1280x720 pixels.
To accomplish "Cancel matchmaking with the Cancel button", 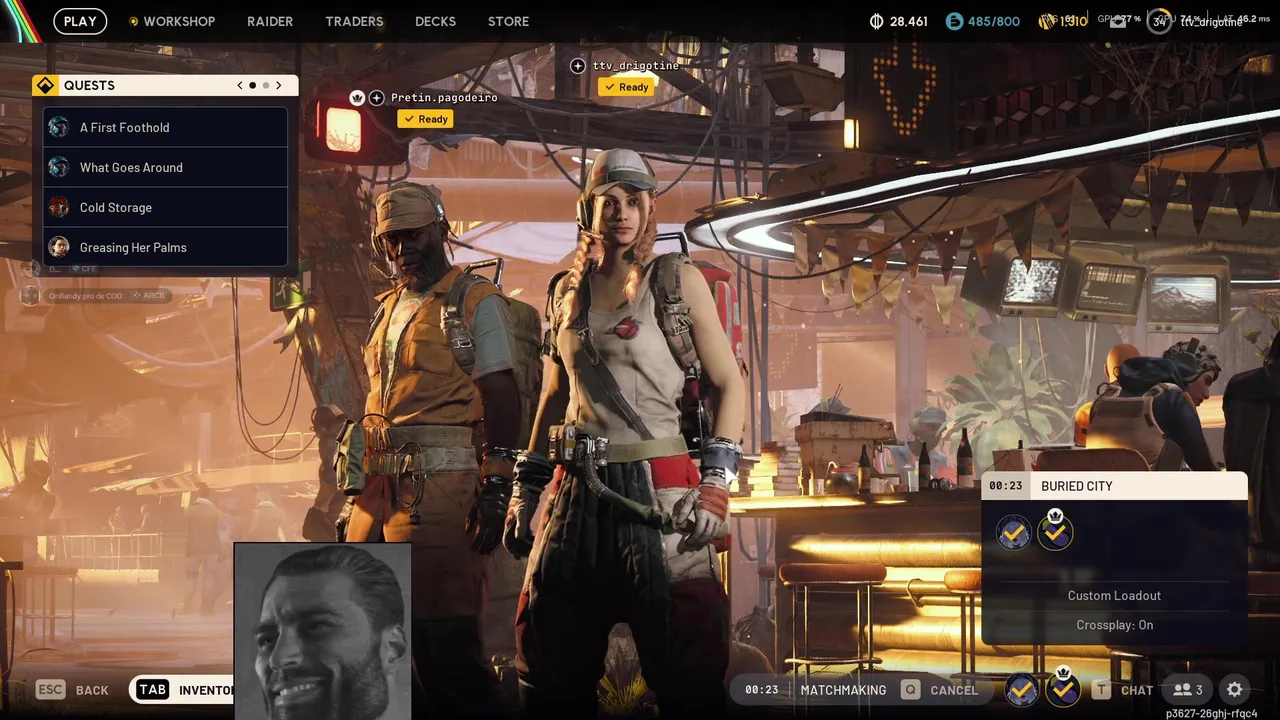I will 954,690.
